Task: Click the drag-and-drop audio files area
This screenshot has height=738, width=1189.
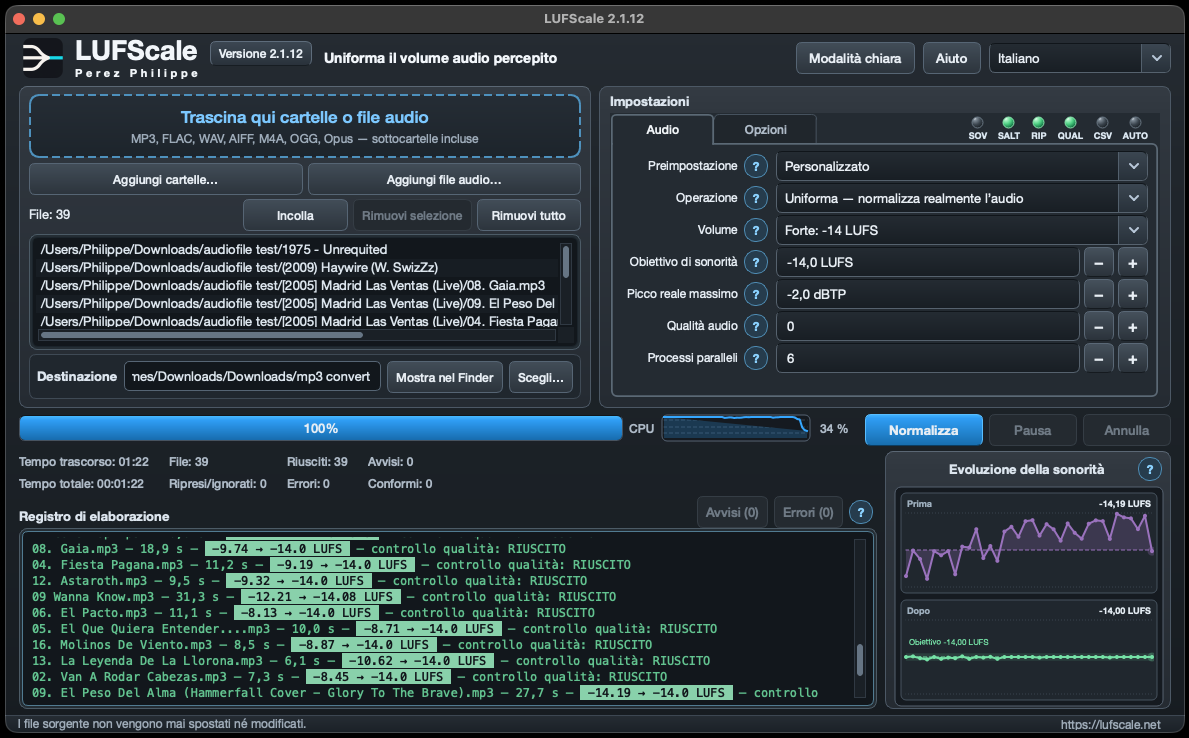Action: [x=305, y=126]
